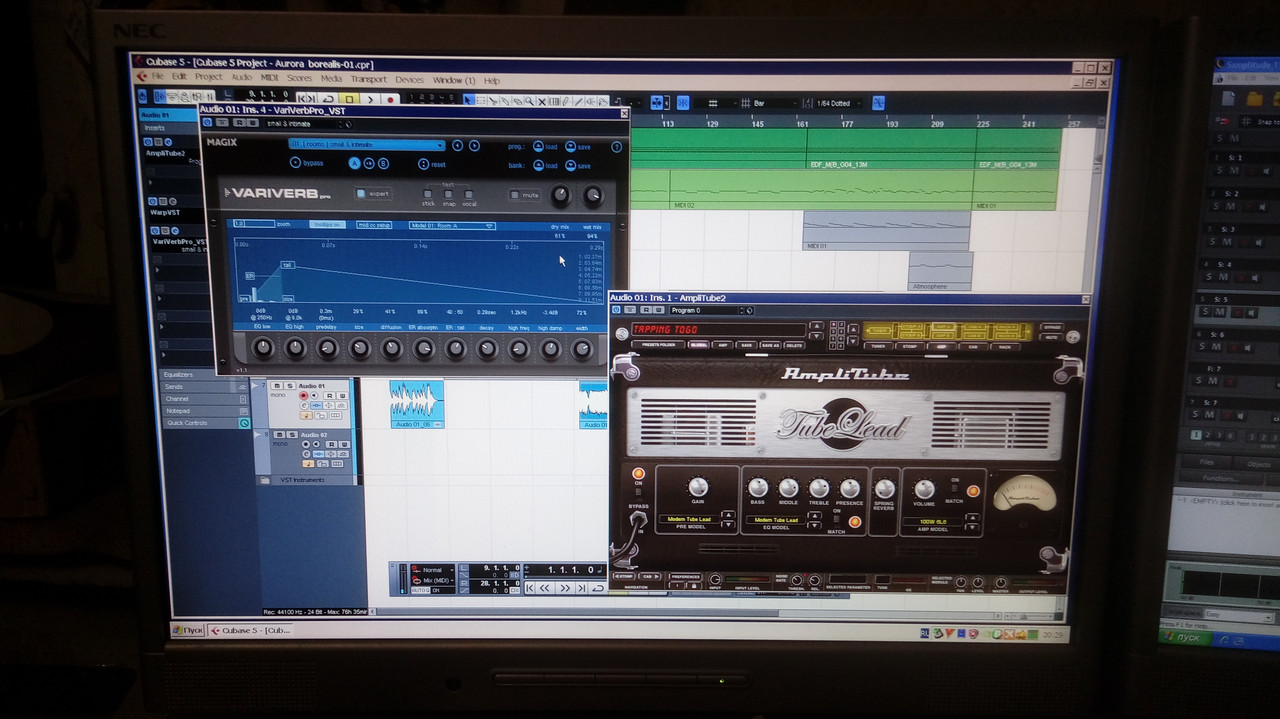Select the Range Selection tool

(481, 101)
